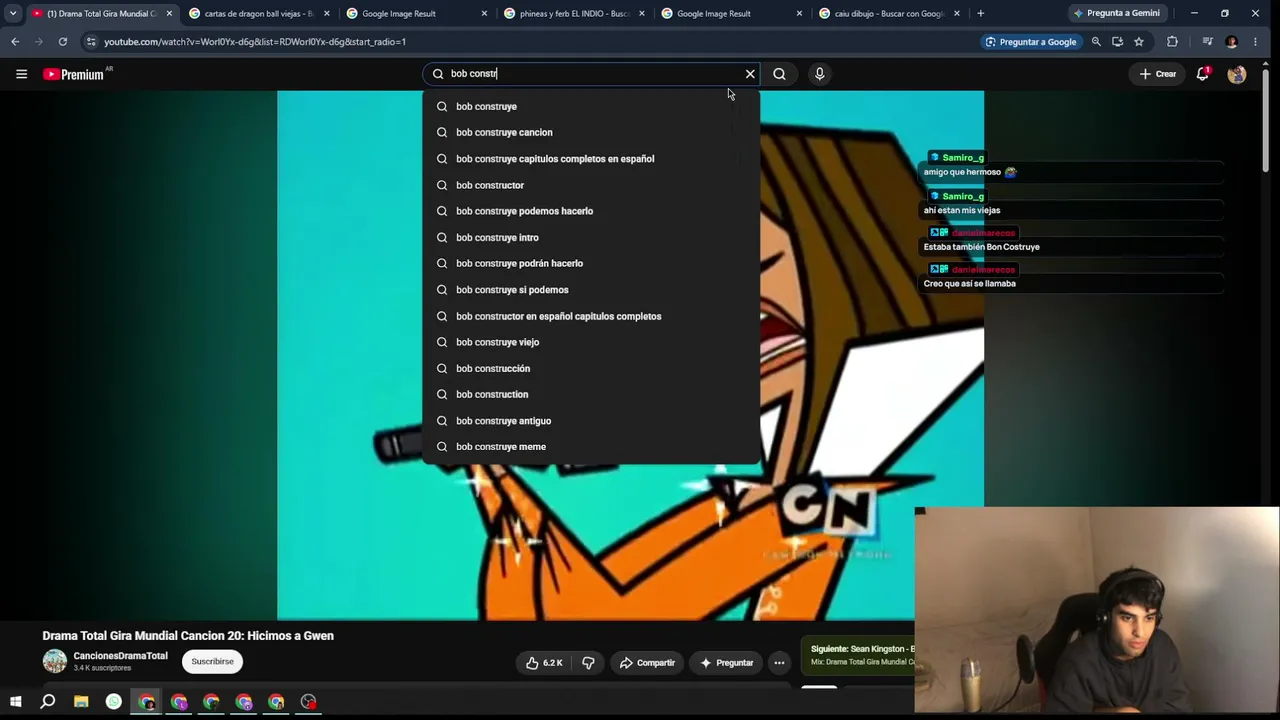Choose "bob construye podrán hacerlo" suggestion

tap(591, 263)
